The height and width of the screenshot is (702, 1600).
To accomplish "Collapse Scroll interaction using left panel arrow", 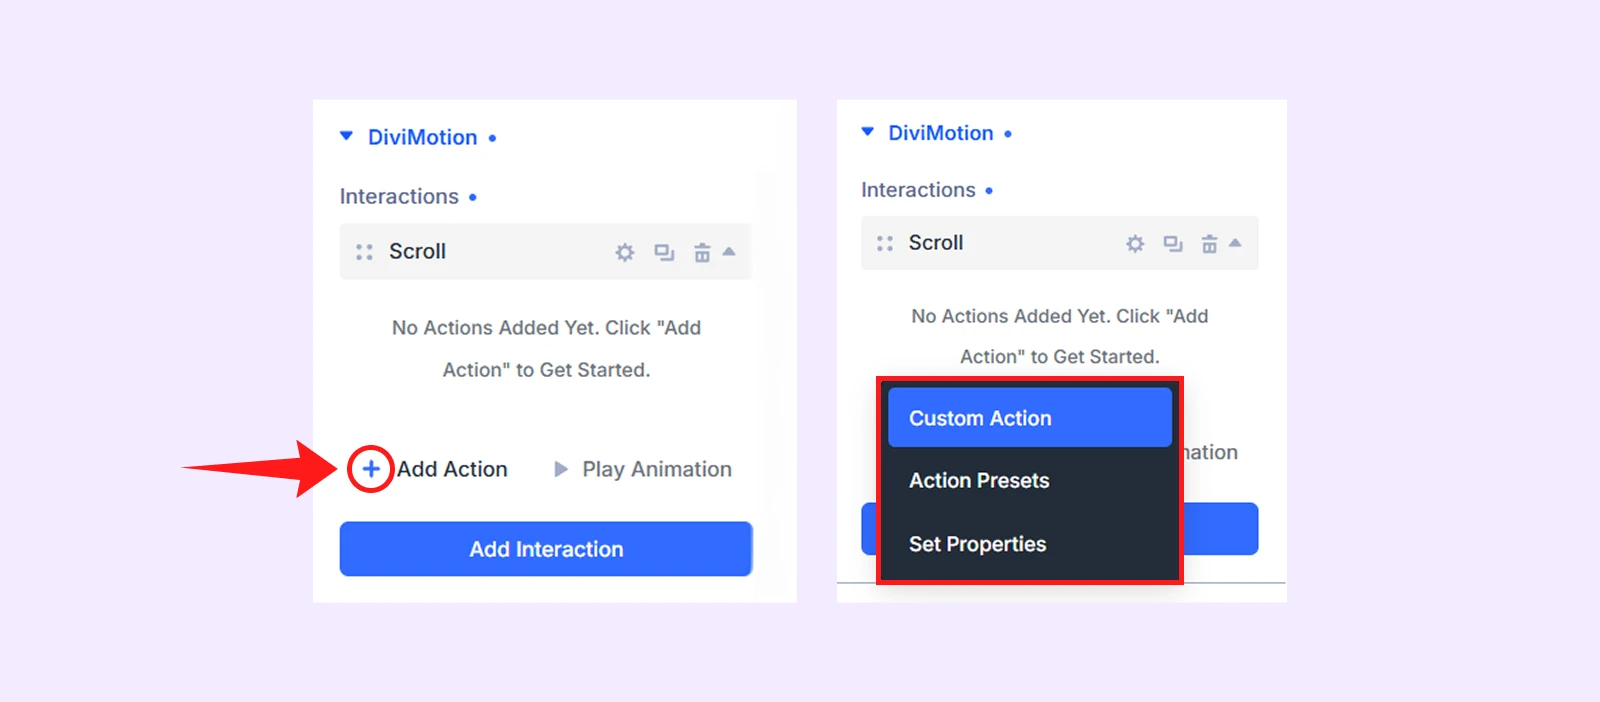I will pos(729,251).
